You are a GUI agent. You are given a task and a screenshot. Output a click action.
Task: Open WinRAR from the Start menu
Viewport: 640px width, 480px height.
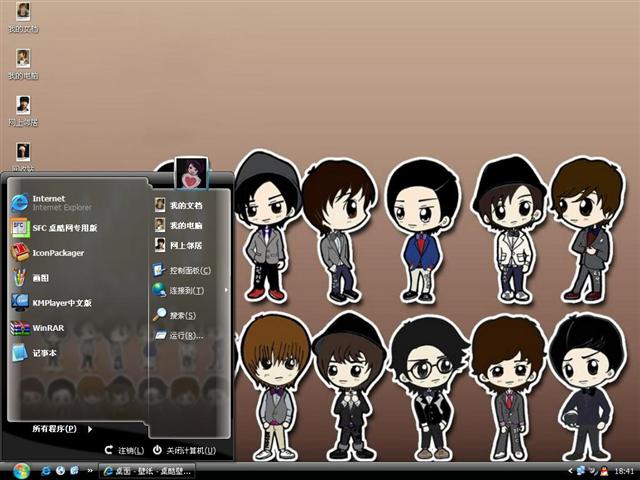[x=38, y=328]
